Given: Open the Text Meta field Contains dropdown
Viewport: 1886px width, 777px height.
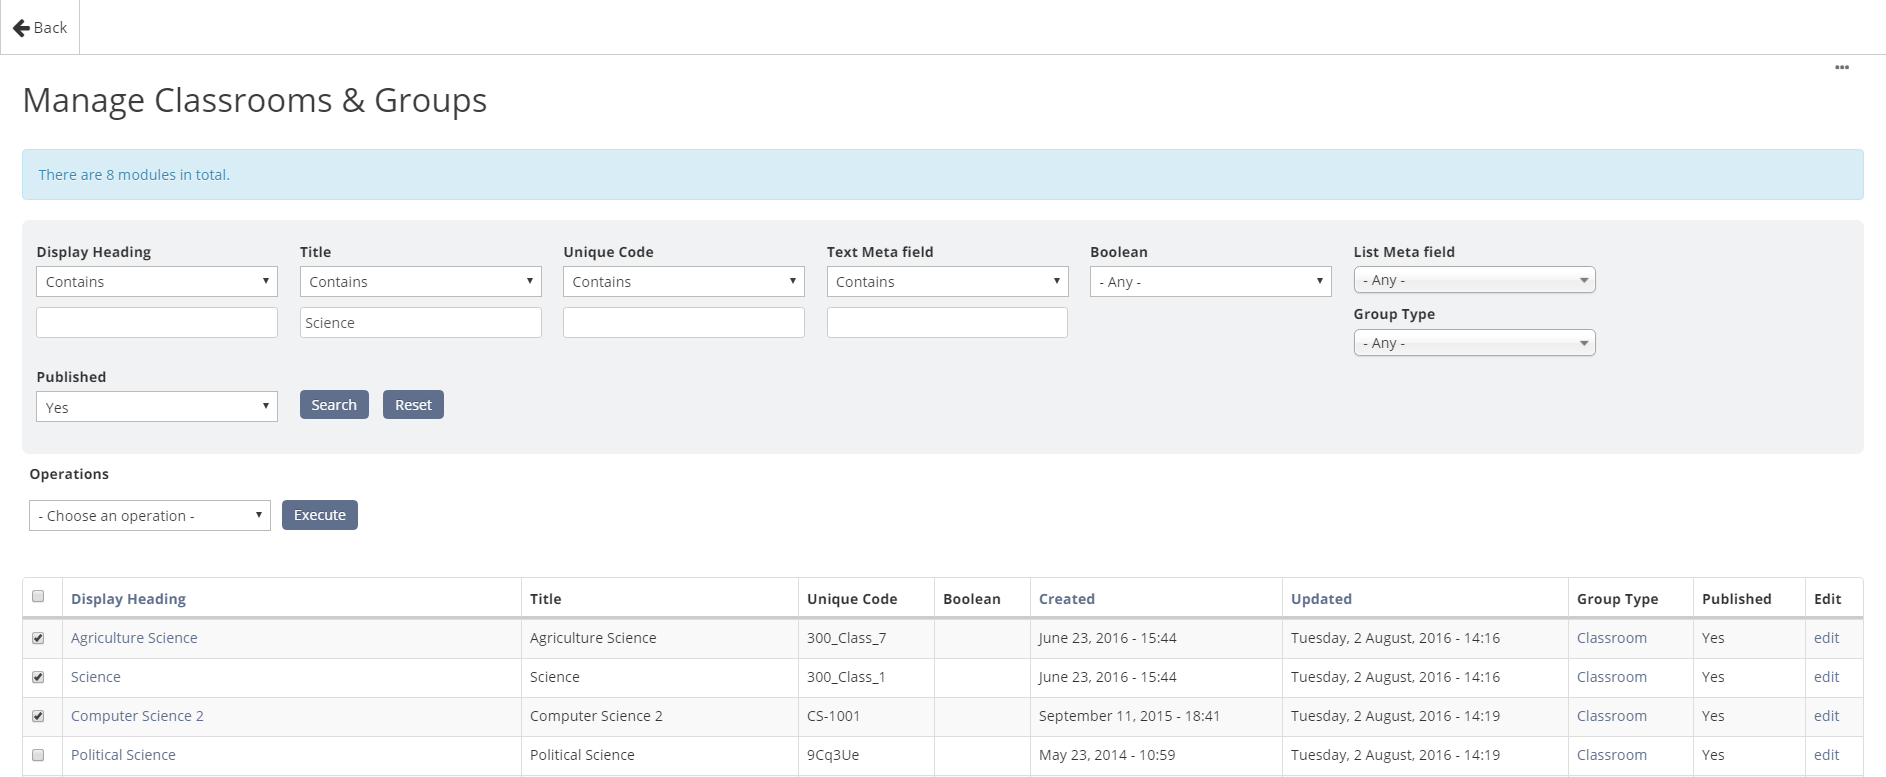Looking at the screenshot, I should [x=947, y=282].
